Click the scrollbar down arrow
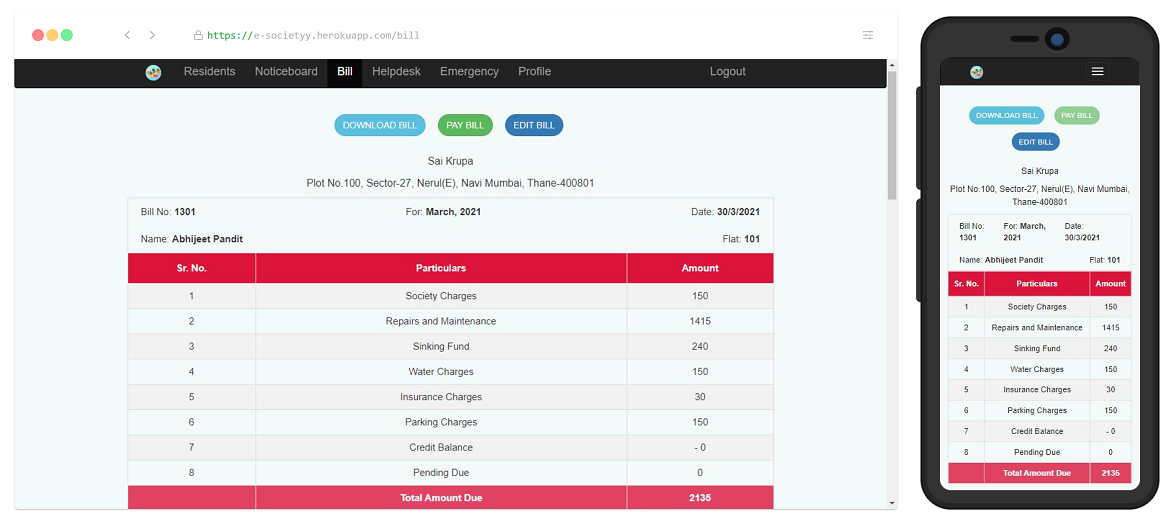The width and height of the screenshot is (1172, 528). (x=892, y=503)
